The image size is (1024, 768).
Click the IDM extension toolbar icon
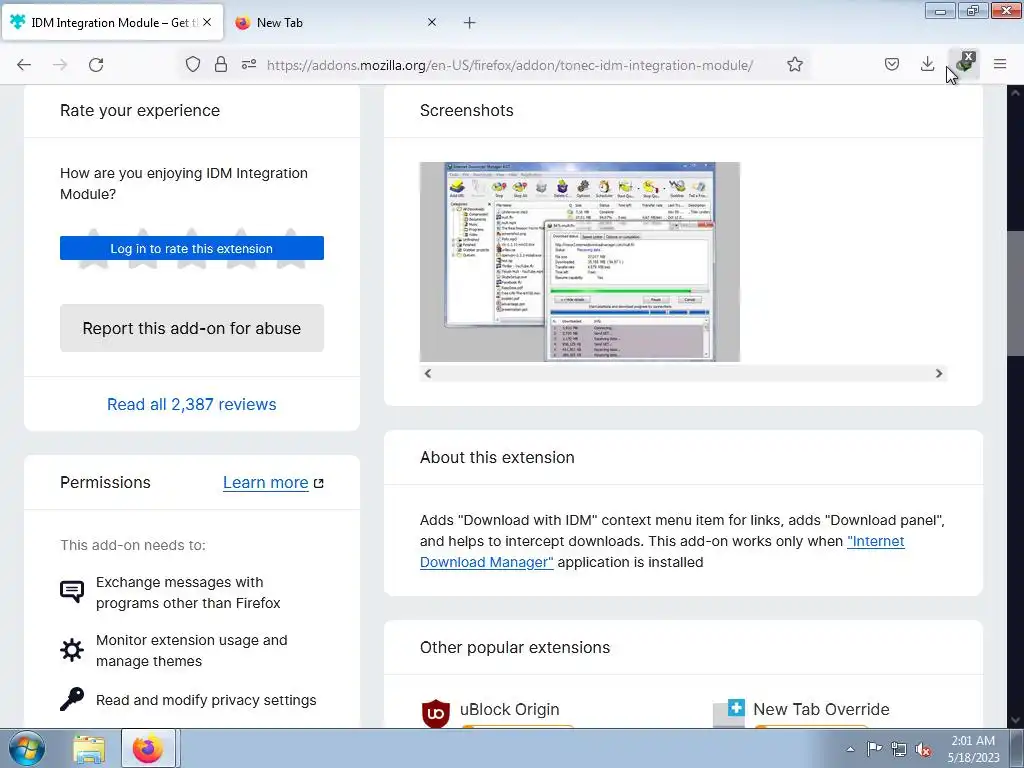(x=964, y=64)
